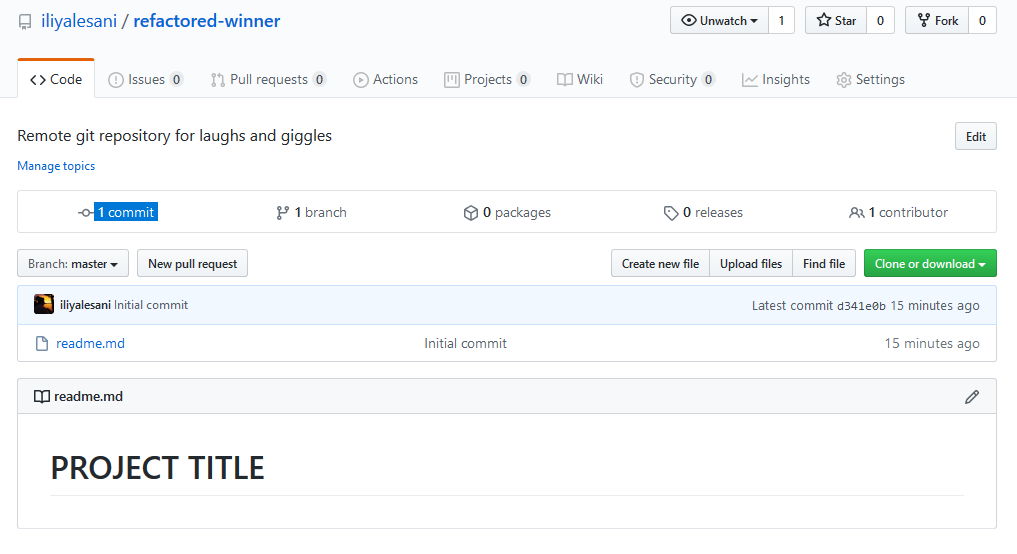Expand the Unwatch dropdown
The width and height of the screenshot is (1017, 554).
point(719,21)
